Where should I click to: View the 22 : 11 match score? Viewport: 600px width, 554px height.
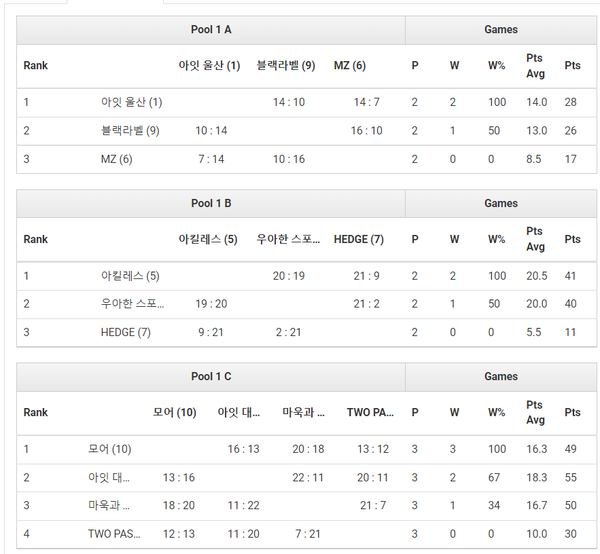coord(308,478)
